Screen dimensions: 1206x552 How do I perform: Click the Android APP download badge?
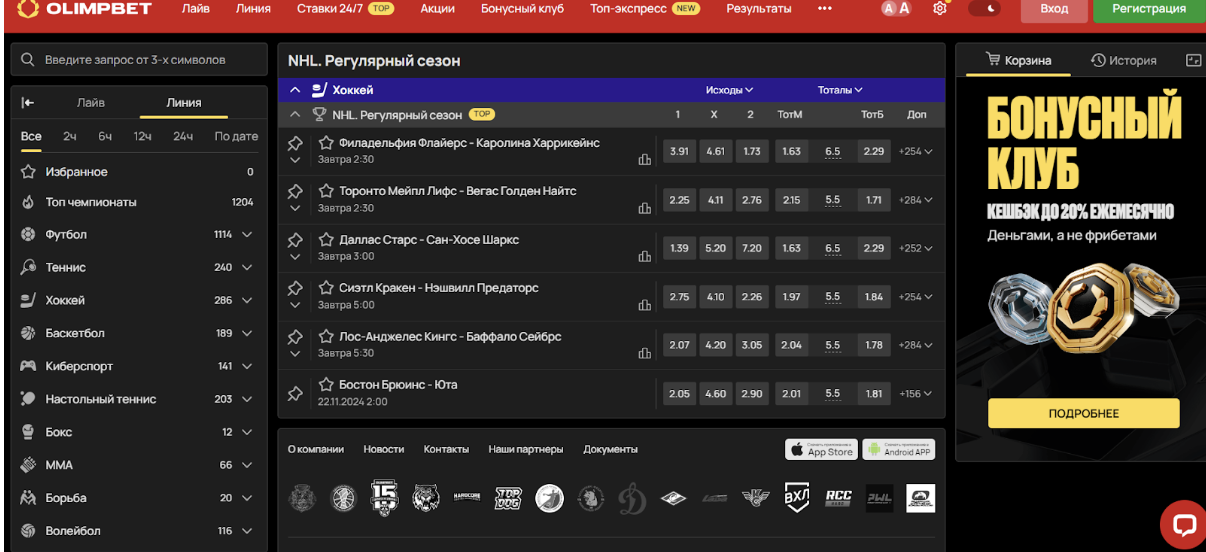(x=898, y=449)
